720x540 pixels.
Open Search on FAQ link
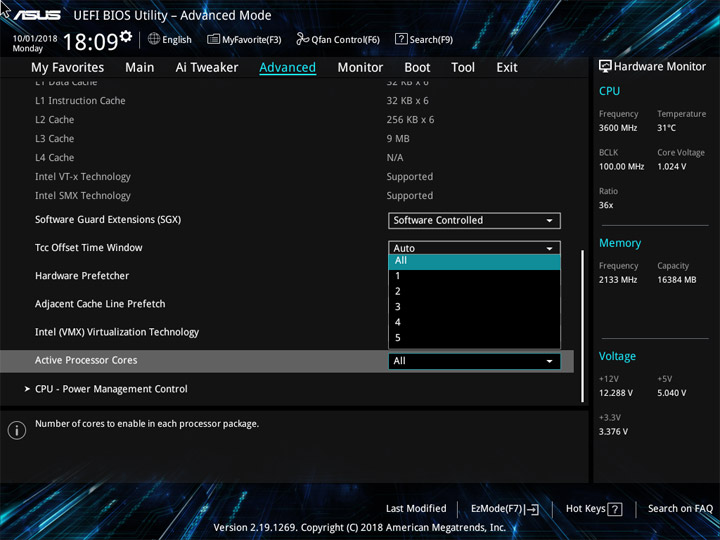pos(680,509)
